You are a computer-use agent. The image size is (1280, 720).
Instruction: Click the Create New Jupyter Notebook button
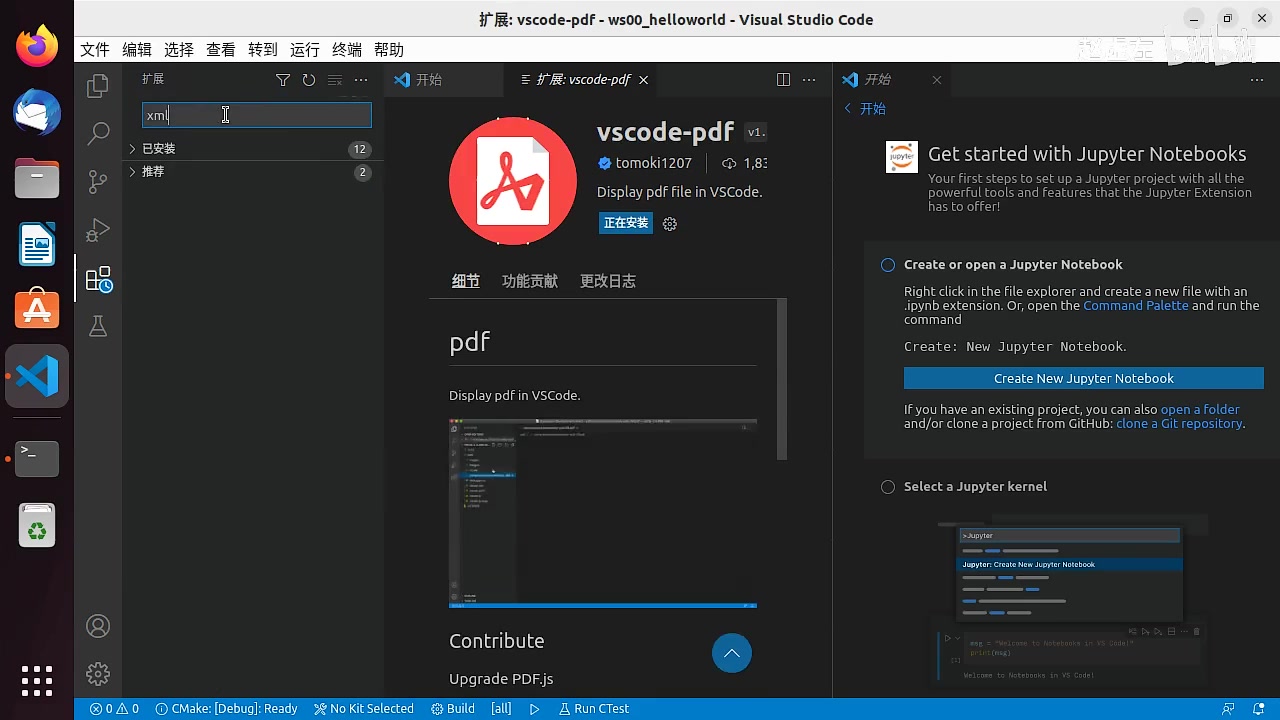coord(1083,378)
